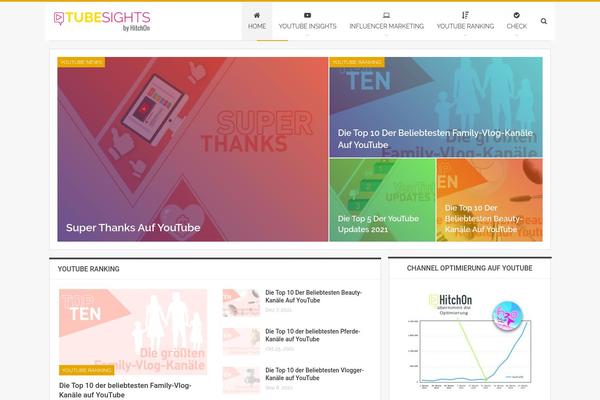The width and height of the screenshot is (600, 400).
Task: Click the Influencer Marketing laptop icon
Action: 386,15
